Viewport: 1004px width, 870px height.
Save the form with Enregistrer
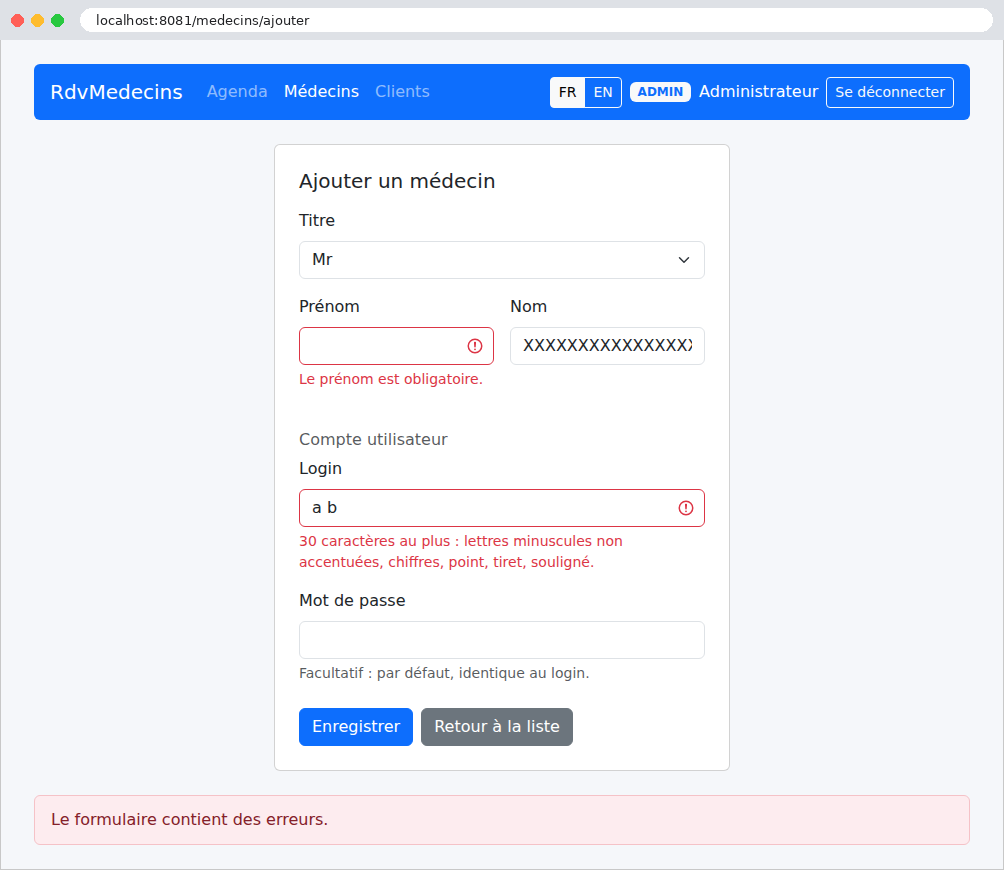pos(355,727)
